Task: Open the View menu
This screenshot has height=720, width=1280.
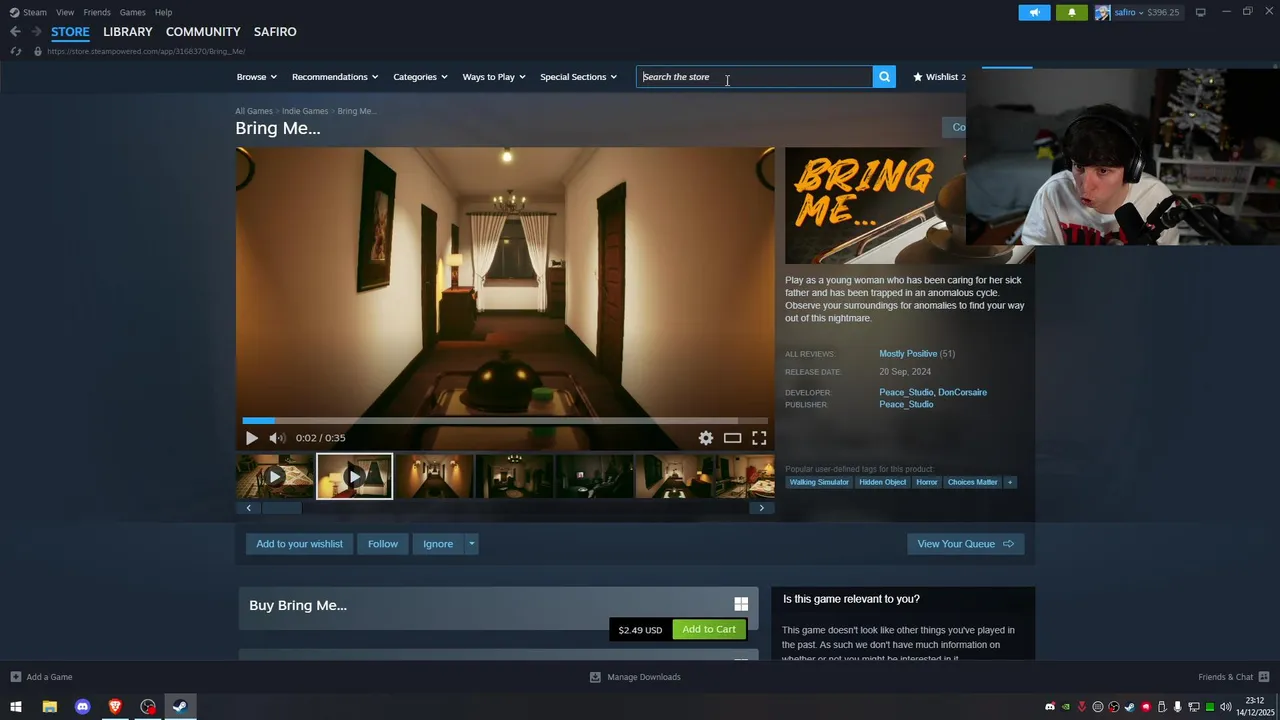Action: click(65, 12)
